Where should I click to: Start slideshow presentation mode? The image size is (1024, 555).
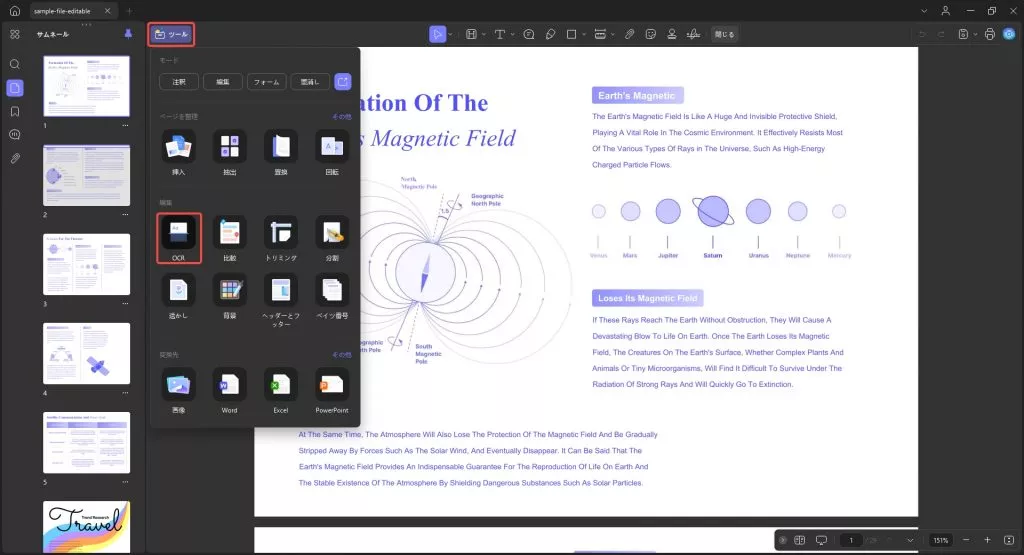(822, 540)
